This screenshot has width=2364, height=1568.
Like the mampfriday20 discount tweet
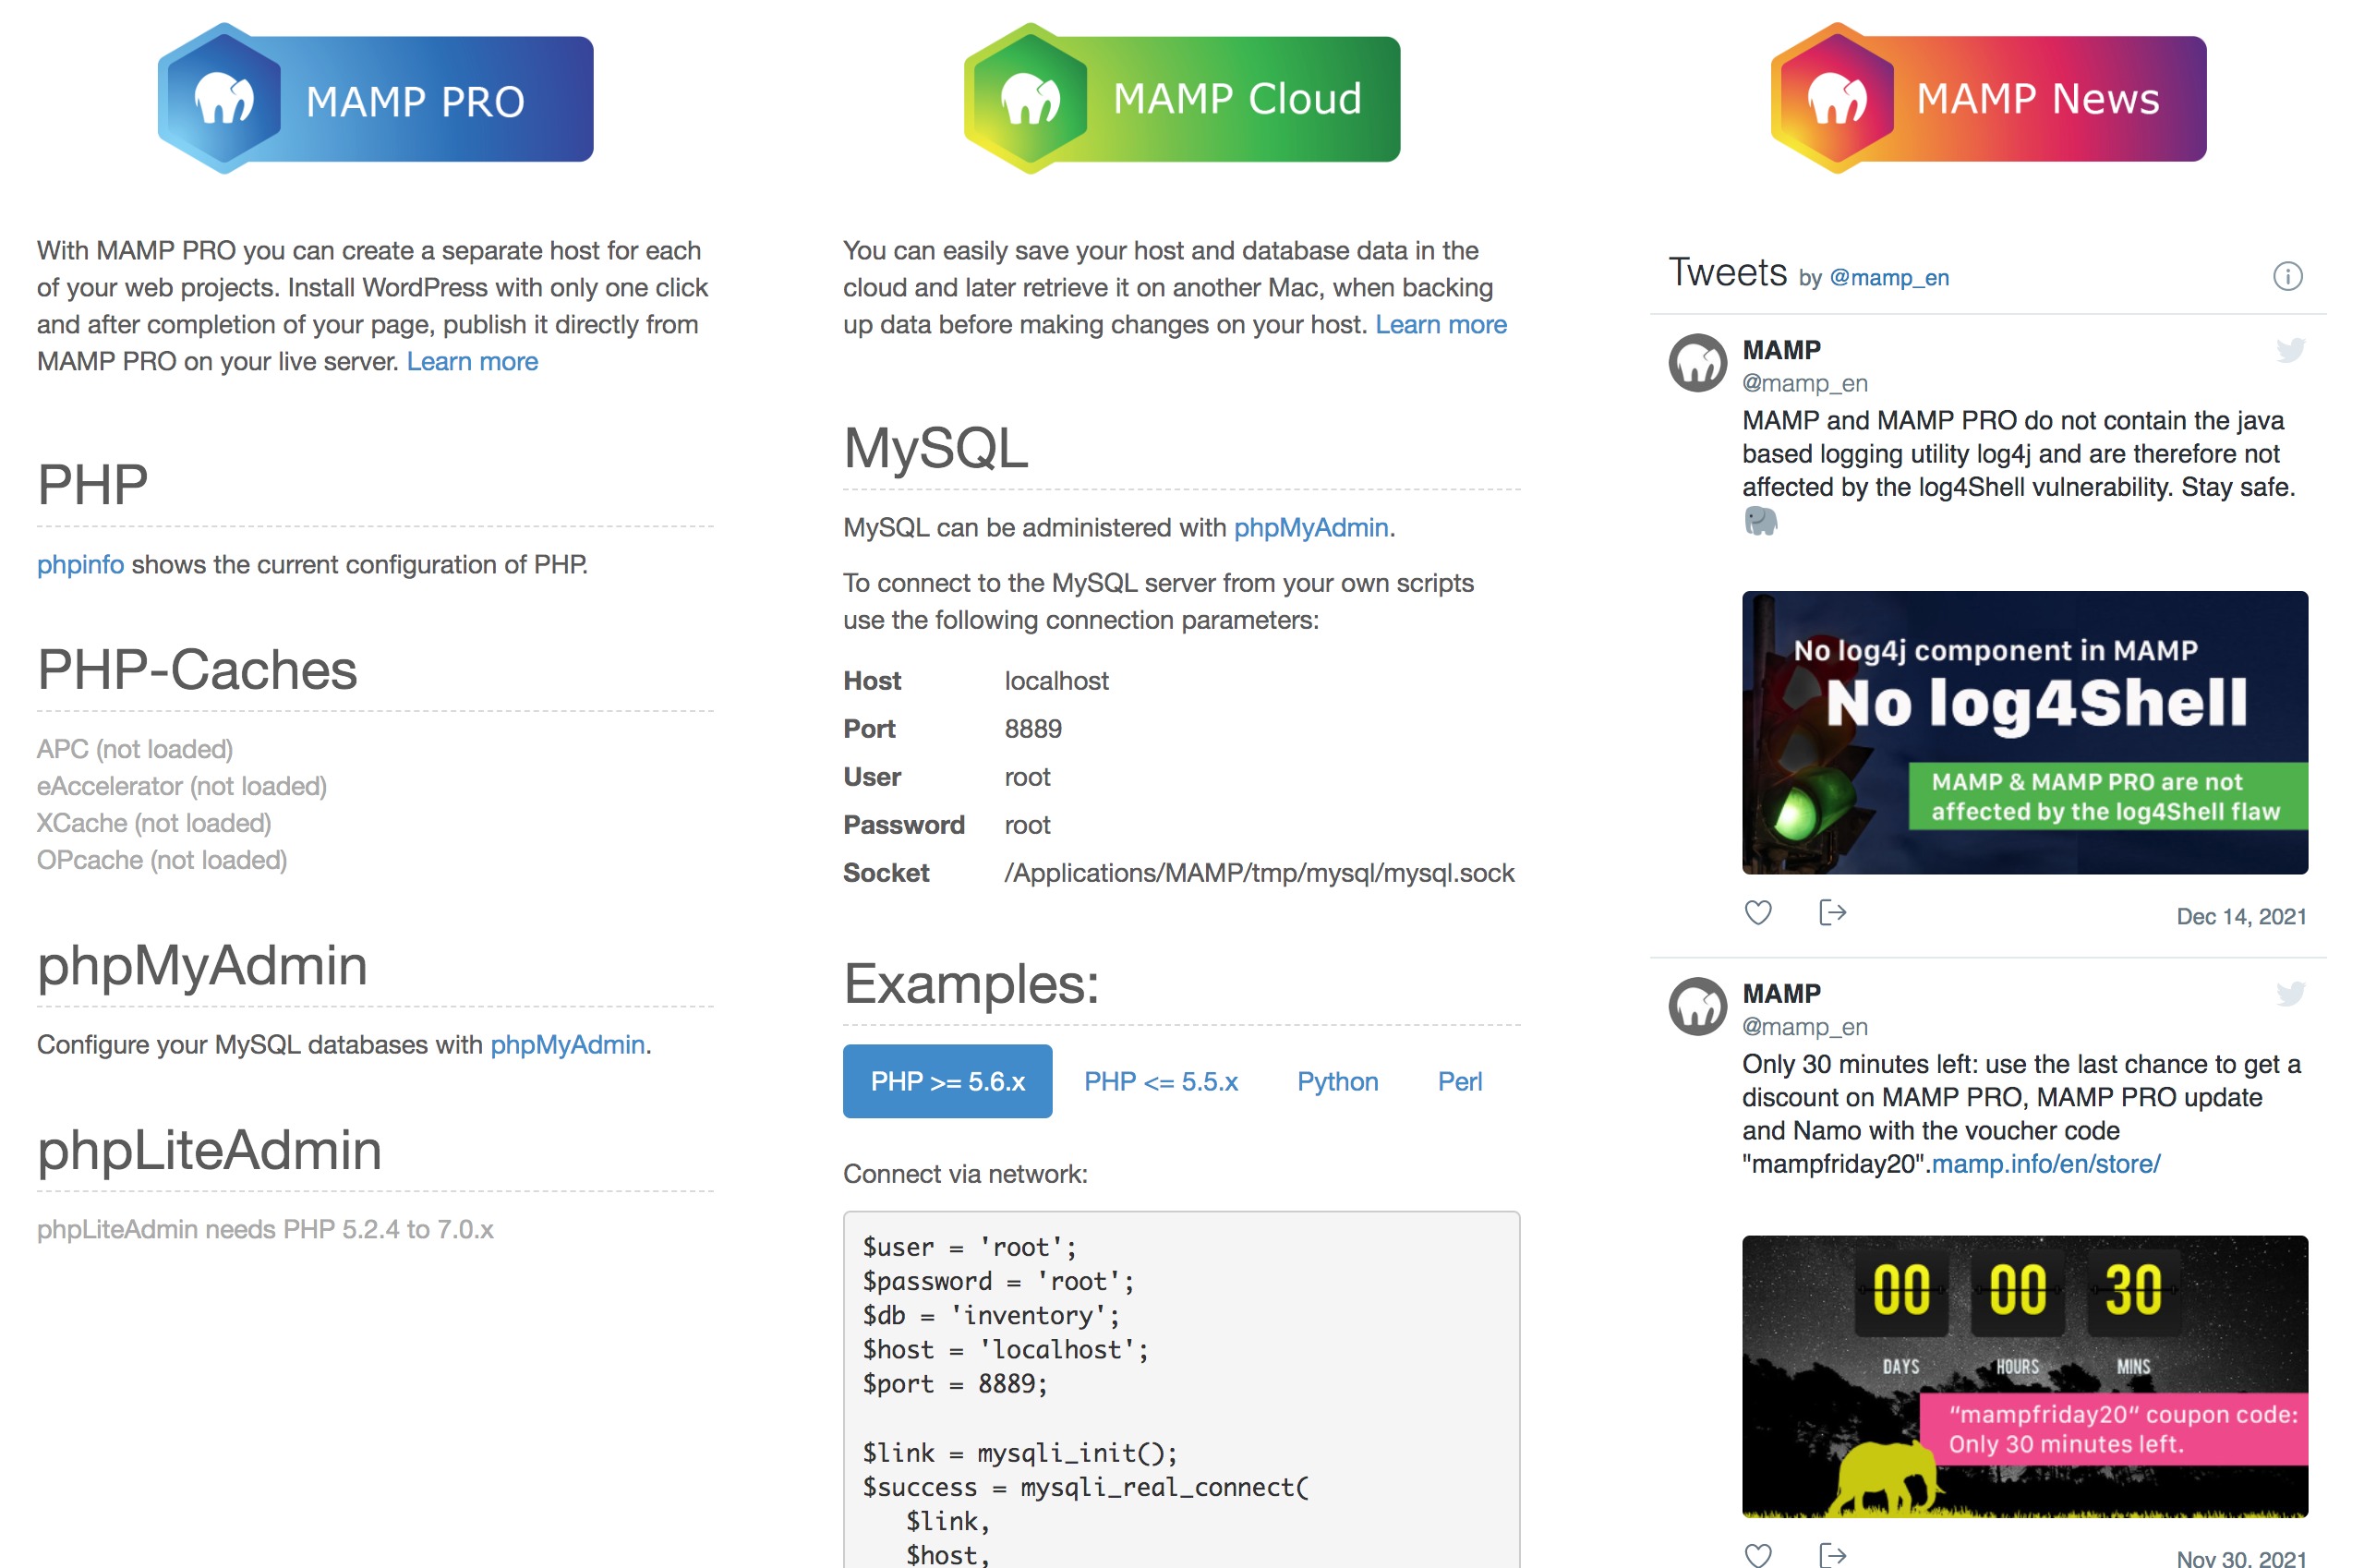tap(1758, 1555)
